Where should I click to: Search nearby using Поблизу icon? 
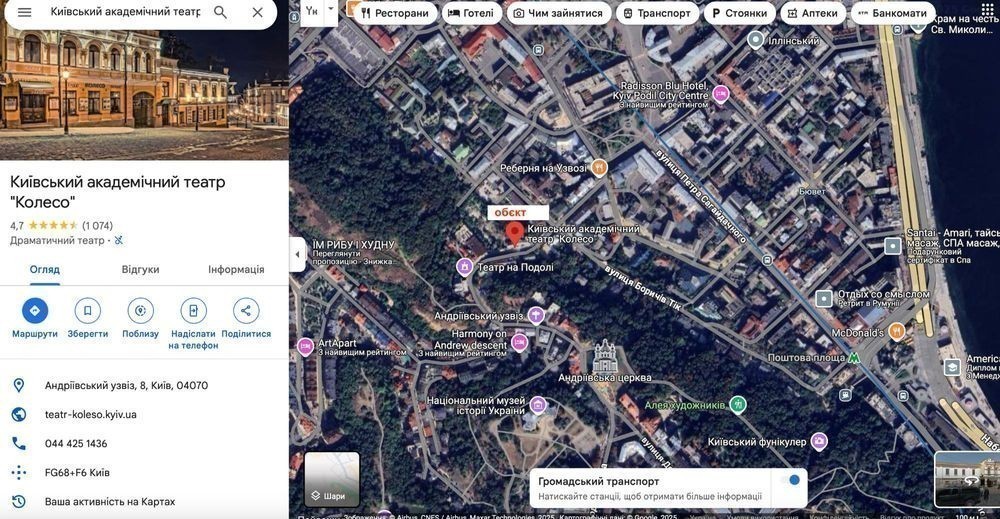140,311
